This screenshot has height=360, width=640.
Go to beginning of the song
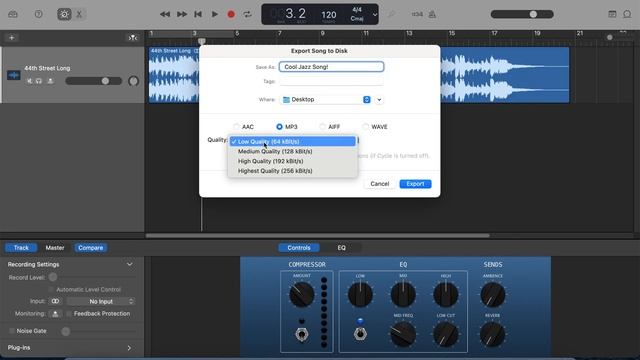(198, 14)
